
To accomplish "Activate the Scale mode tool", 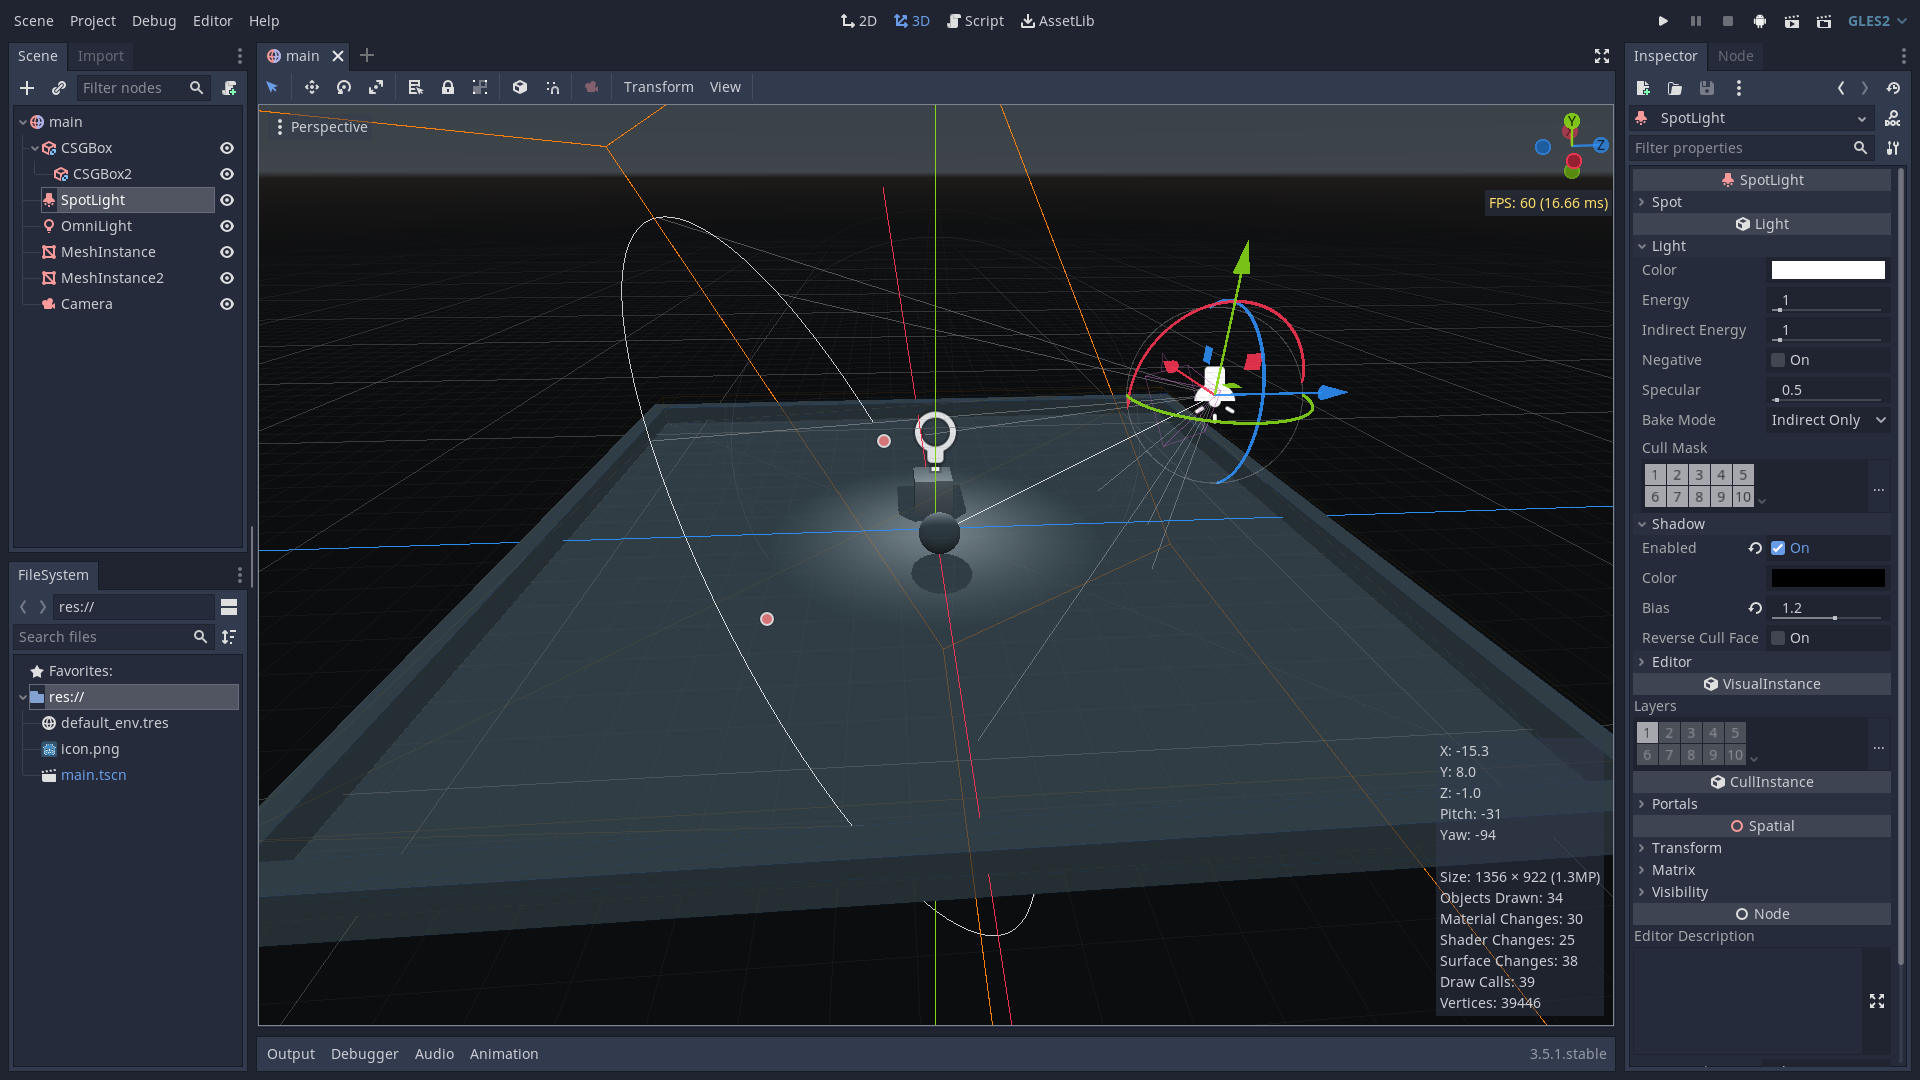I will click(376, 87).
